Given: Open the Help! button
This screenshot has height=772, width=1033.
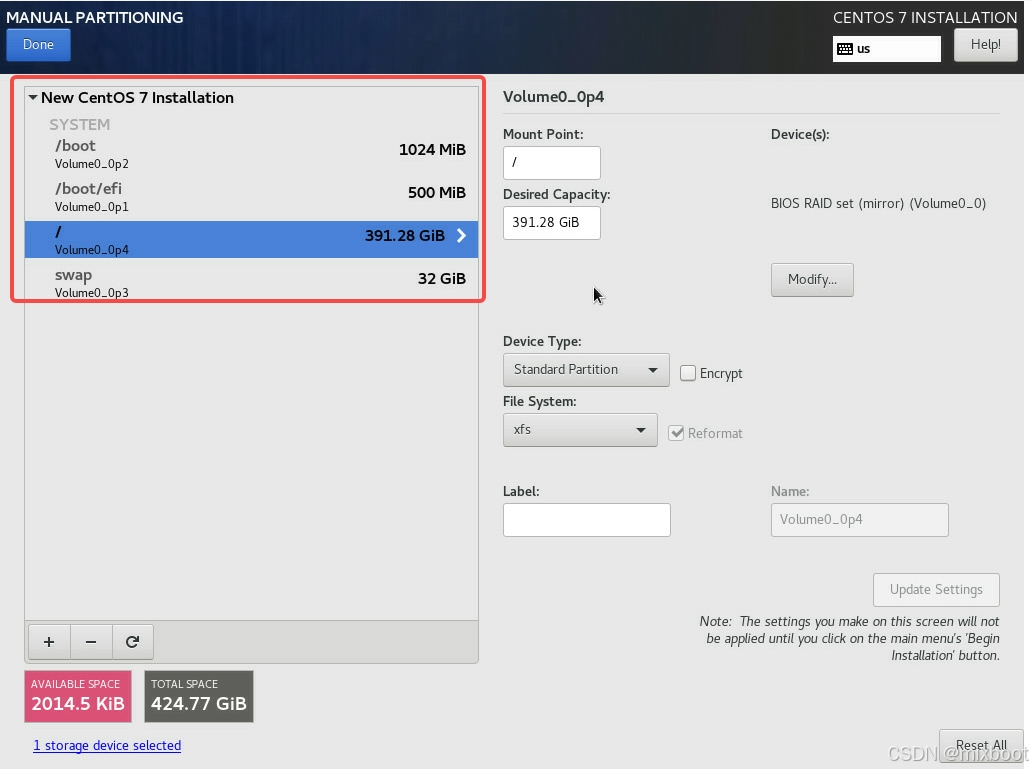Looking at the screenshot, I should (986, 45).
